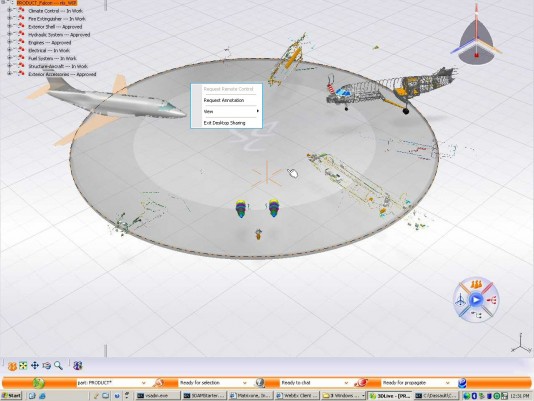534x401 pixels.
Task: Click the orange people icon in bottom toolbar
Action: (x=12, y=366)
